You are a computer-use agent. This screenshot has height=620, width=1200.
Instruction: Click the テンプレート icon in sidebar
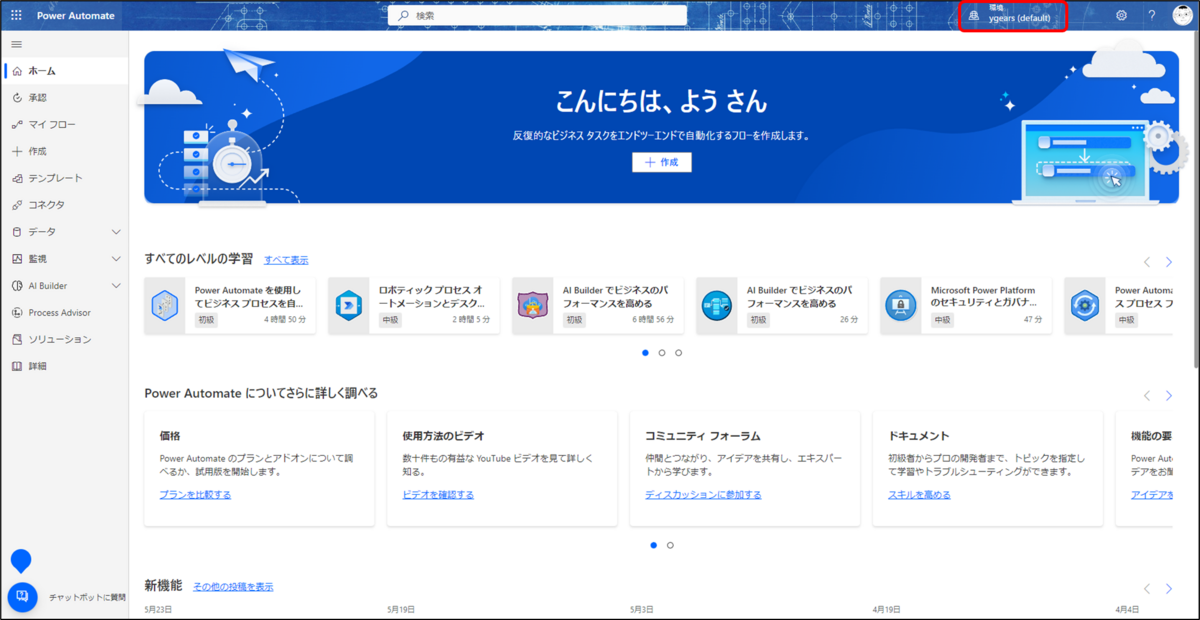point(17,178)
